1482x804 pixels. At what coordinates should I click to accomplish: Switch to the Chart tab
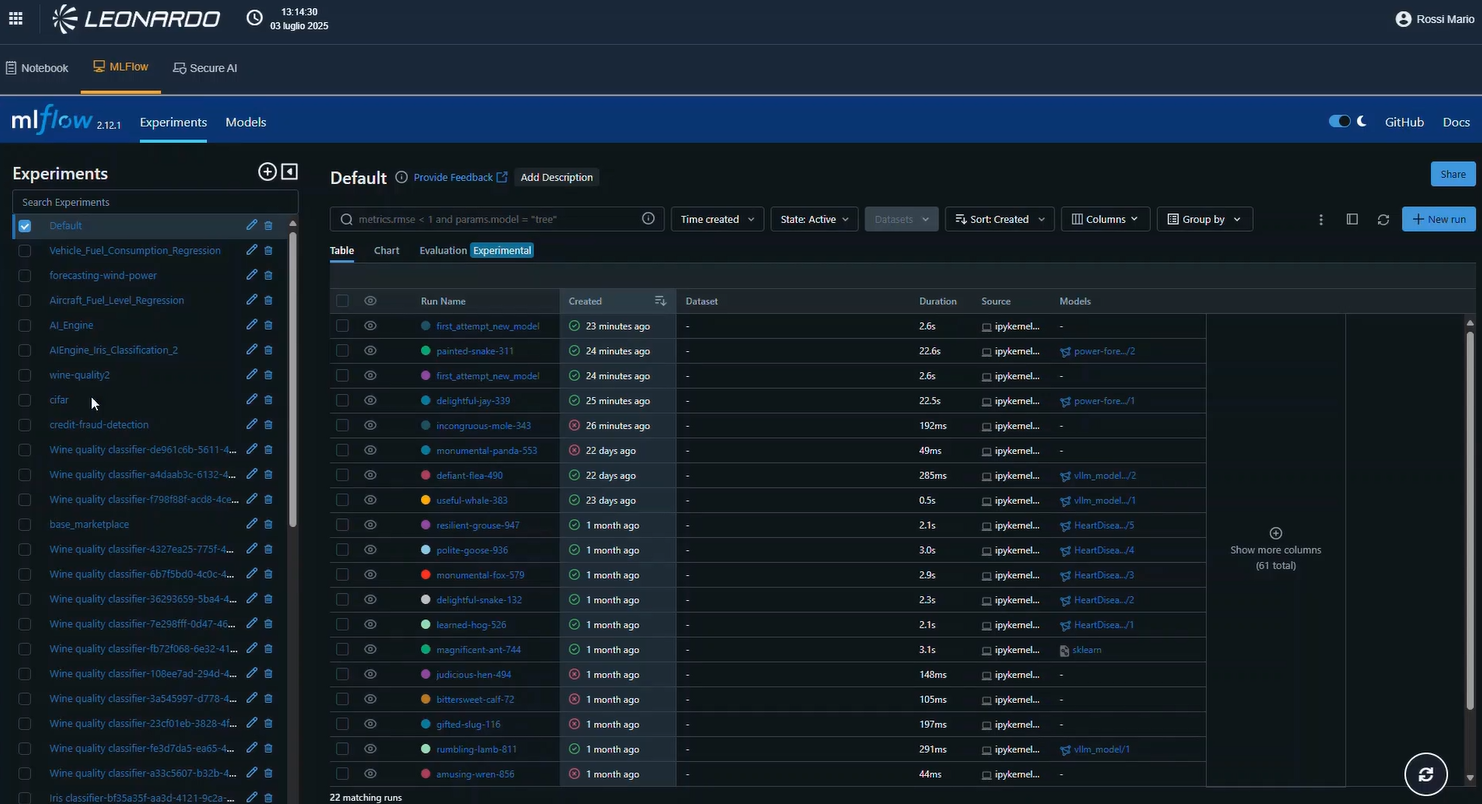tap(386, 250)
